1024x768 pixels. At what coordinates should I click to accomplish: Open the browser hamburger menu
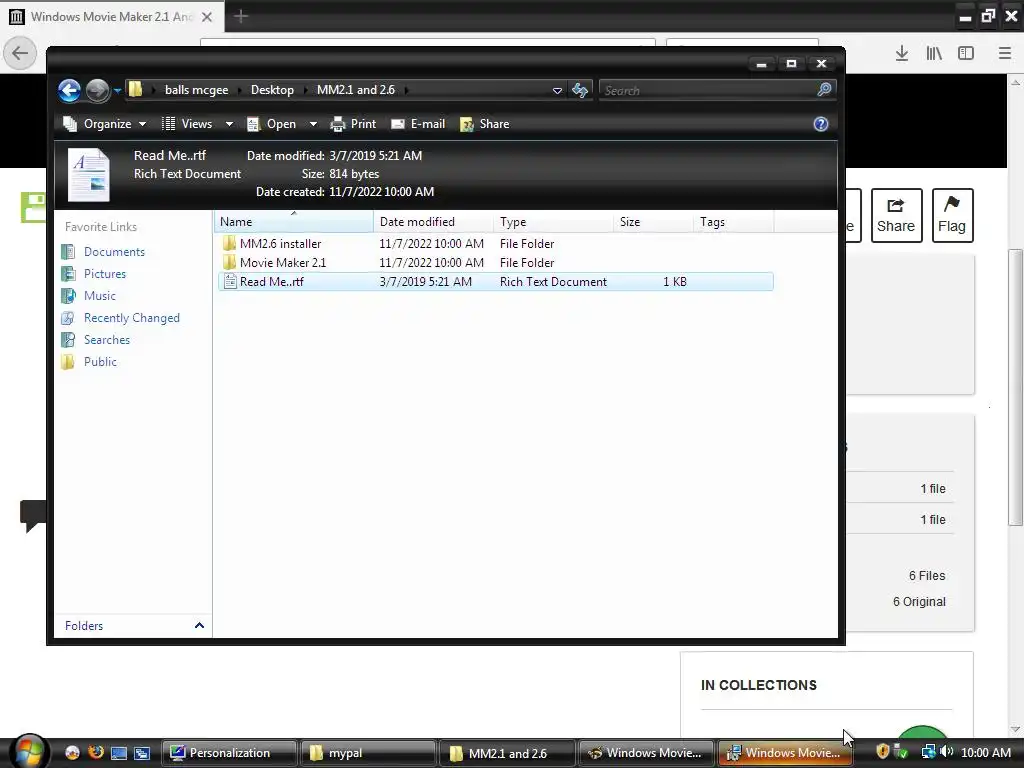1005,54
